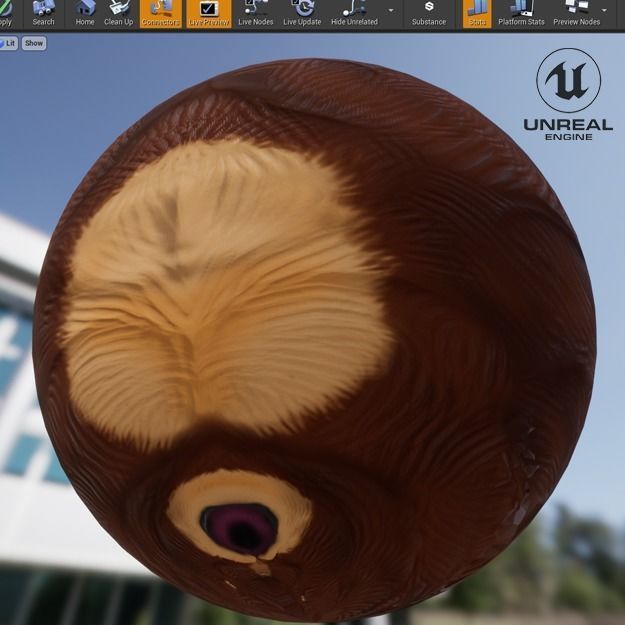Open the Lit view mode menu
This screenshot has height=625, width=625.
[8, 43]
